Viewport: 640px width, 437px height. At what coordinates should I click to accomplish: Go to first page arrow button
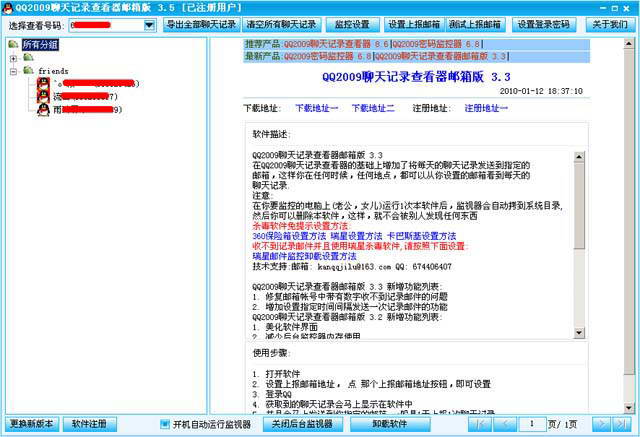coord(480,424)
